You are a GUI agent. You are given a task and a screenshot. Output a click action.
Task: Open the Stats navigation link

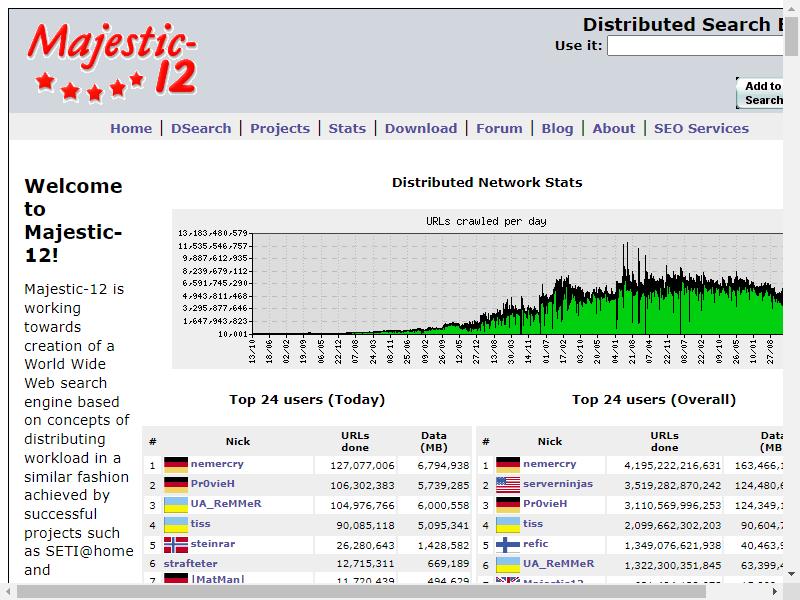point(347,129)
